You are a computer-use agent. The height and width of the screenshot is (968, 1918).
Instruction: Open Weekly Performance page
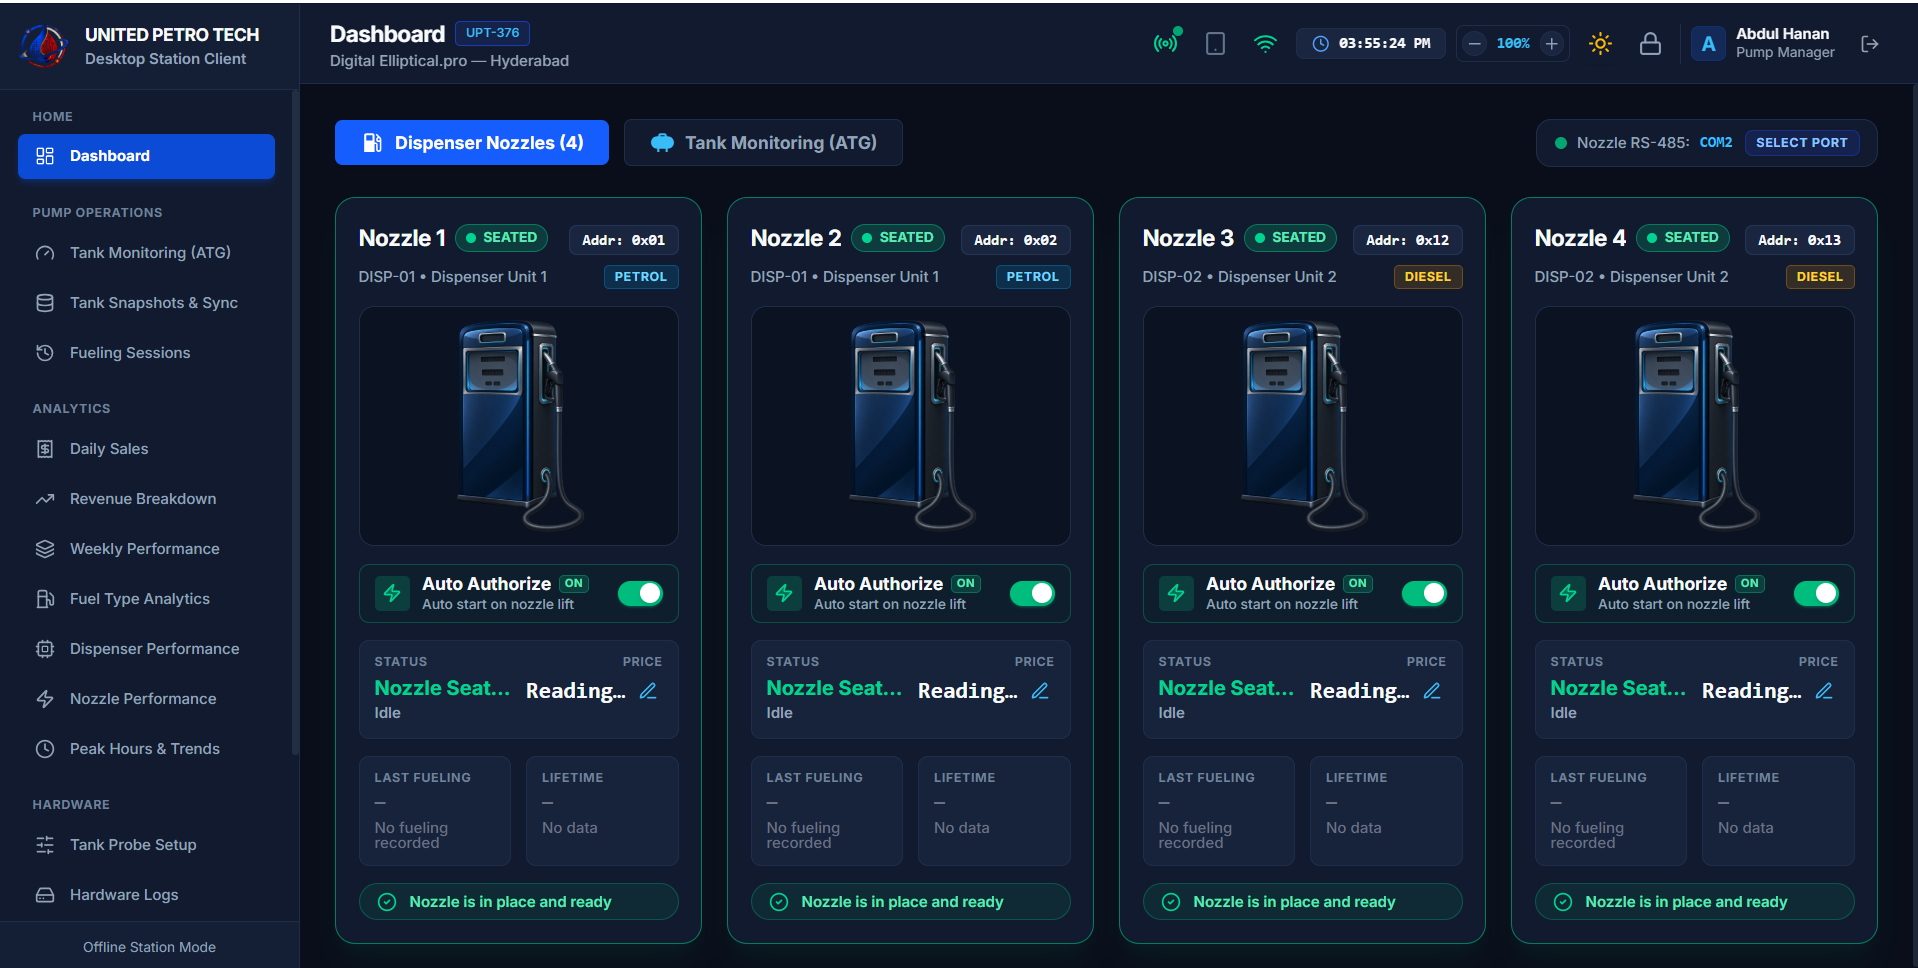146,549
